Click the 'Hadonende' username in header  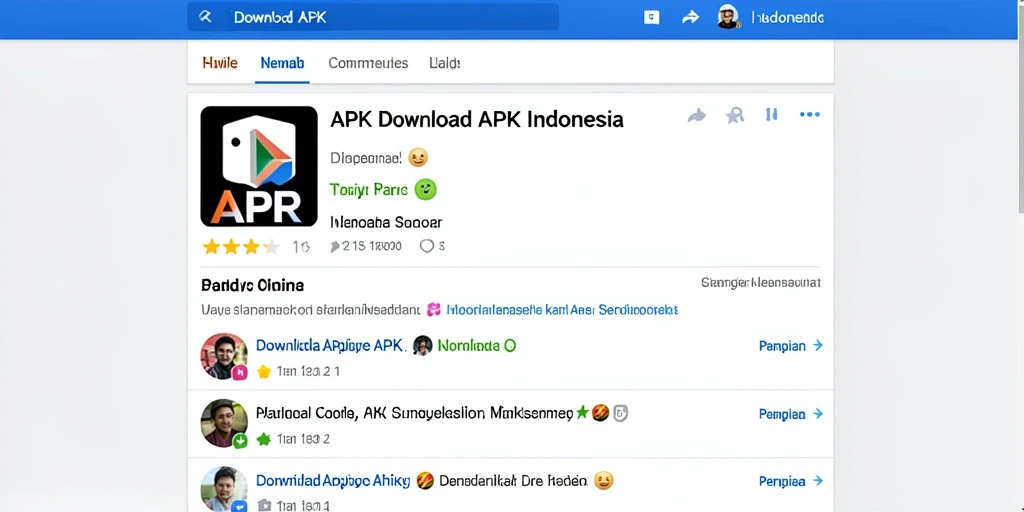(x=788, y=18)
